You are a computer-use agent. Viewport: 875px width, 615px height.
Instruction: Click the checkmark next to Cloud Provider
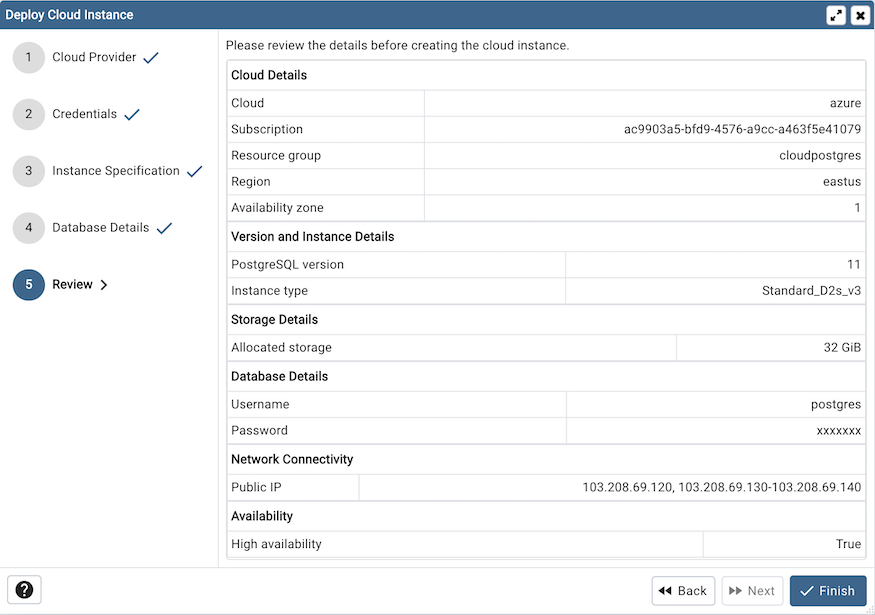[151, 56]
